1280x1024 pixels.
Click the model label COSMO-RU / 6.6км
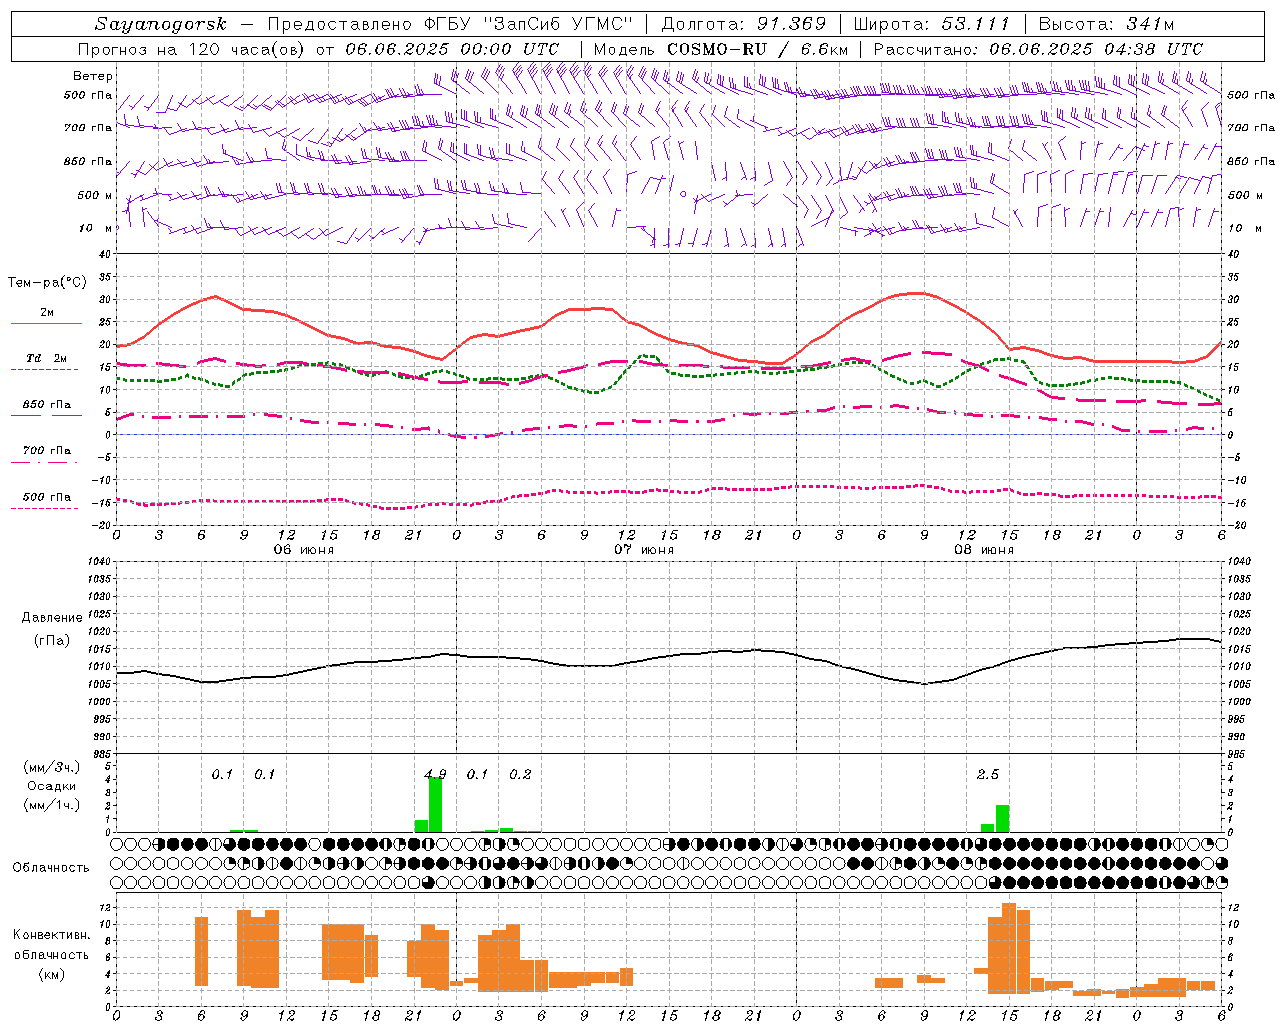[x=757, y=49]
